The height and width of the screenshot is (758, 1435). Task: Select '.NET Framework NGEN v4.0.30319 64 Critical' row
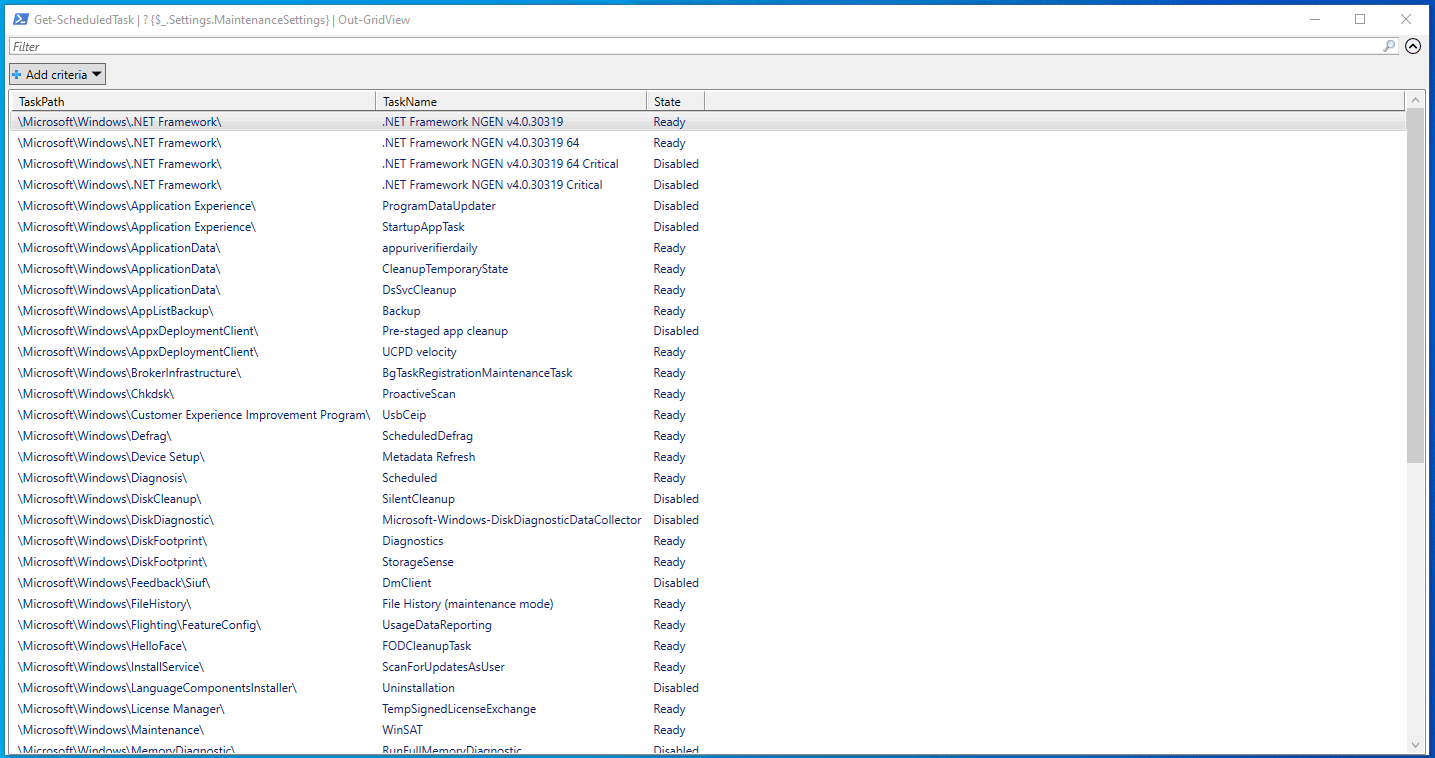click(x=708, y=164)
